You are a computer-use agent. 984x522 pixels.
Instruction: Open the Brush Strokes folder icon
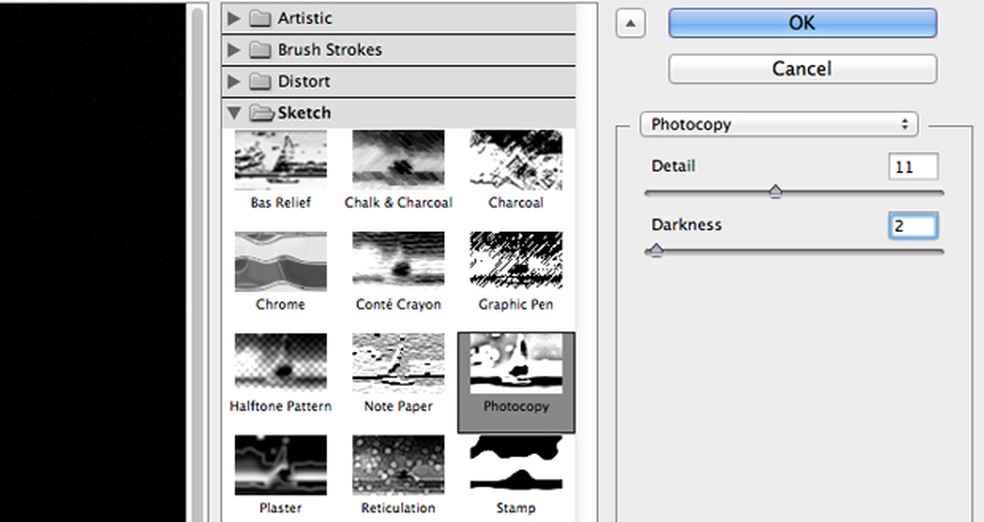pos(260,50)
